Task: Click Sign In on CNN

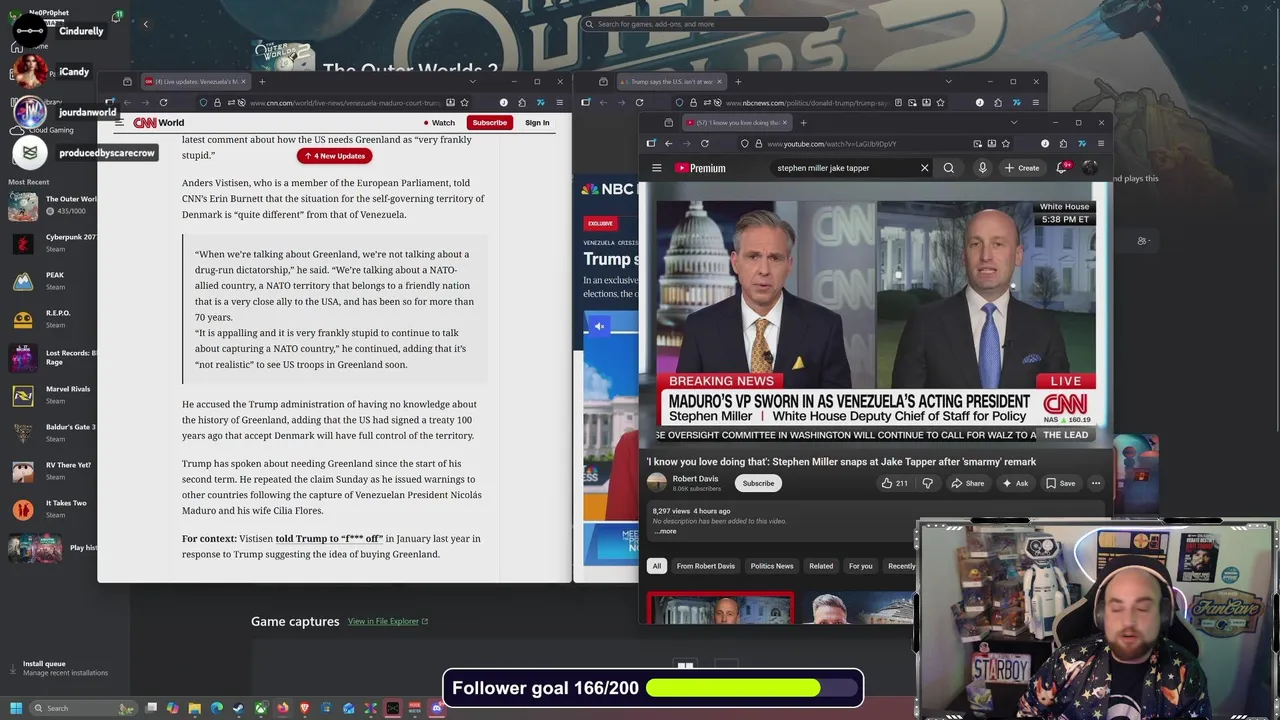Action: click(x=537, y=122)
